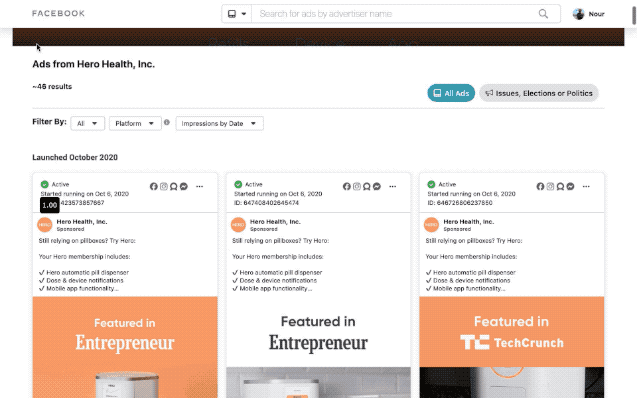637x398 pixels.
Task: Open the All filter dropdown
Action: [87, 123]
